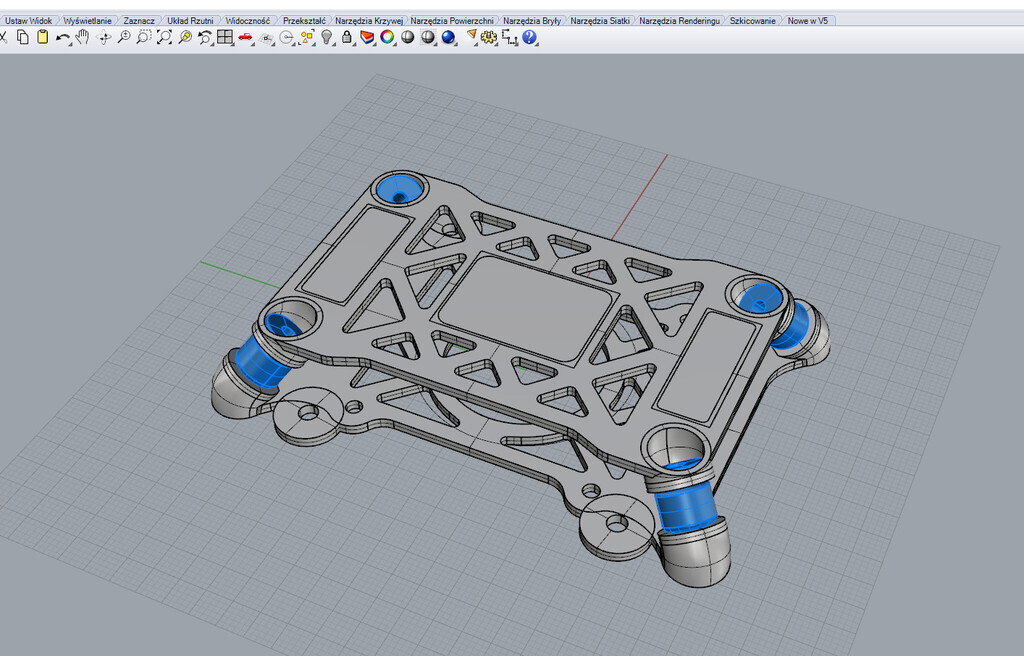Click the Paste clipboard icon
Viewport: 1024px width, 656px height.
click(x=42, y=37)
